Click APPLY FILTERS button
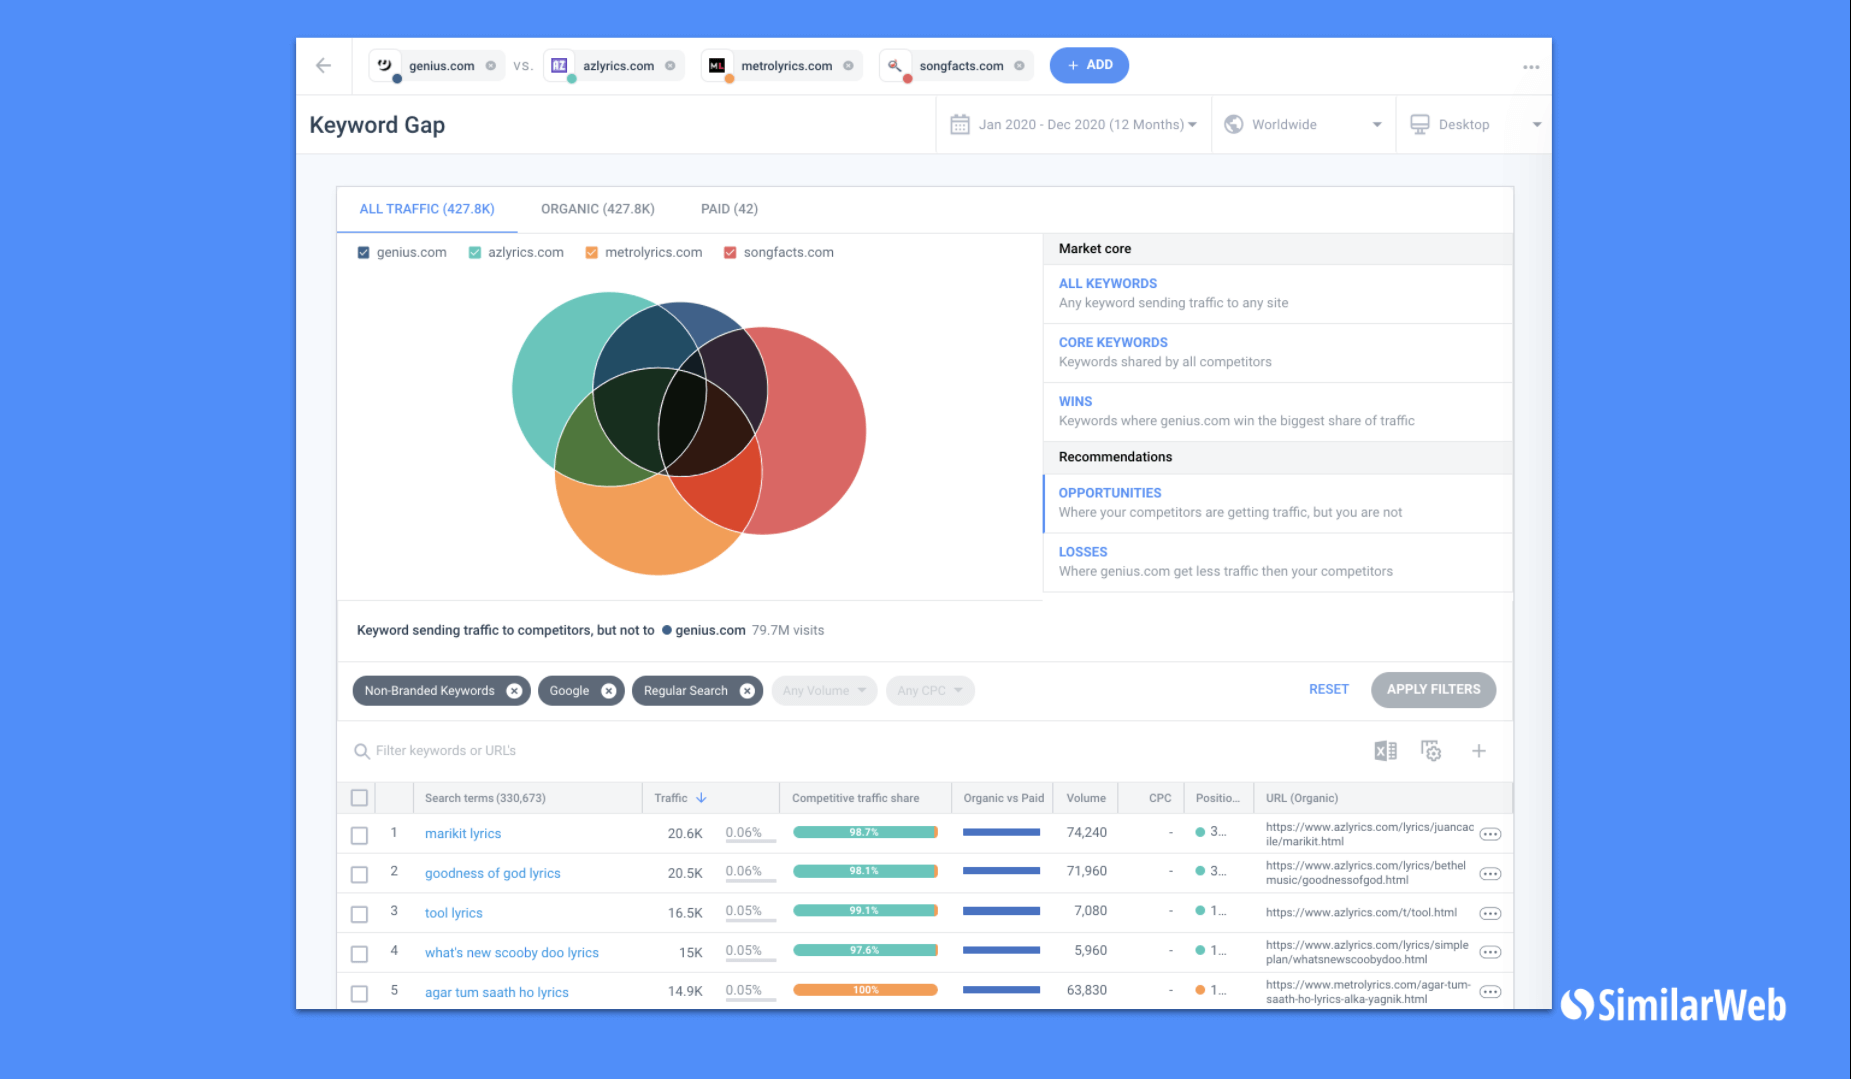1851x1079 pixels. click(1433, 690)
